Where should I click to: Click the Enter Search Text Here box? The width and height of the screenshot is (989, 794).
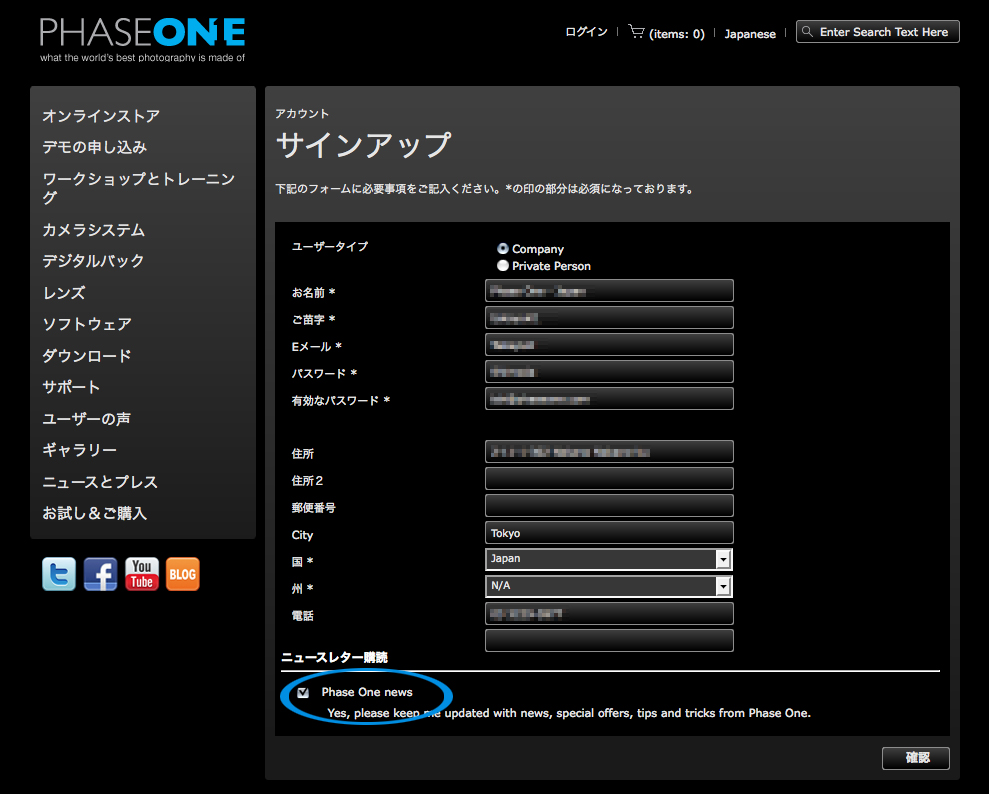pos(885,31)
